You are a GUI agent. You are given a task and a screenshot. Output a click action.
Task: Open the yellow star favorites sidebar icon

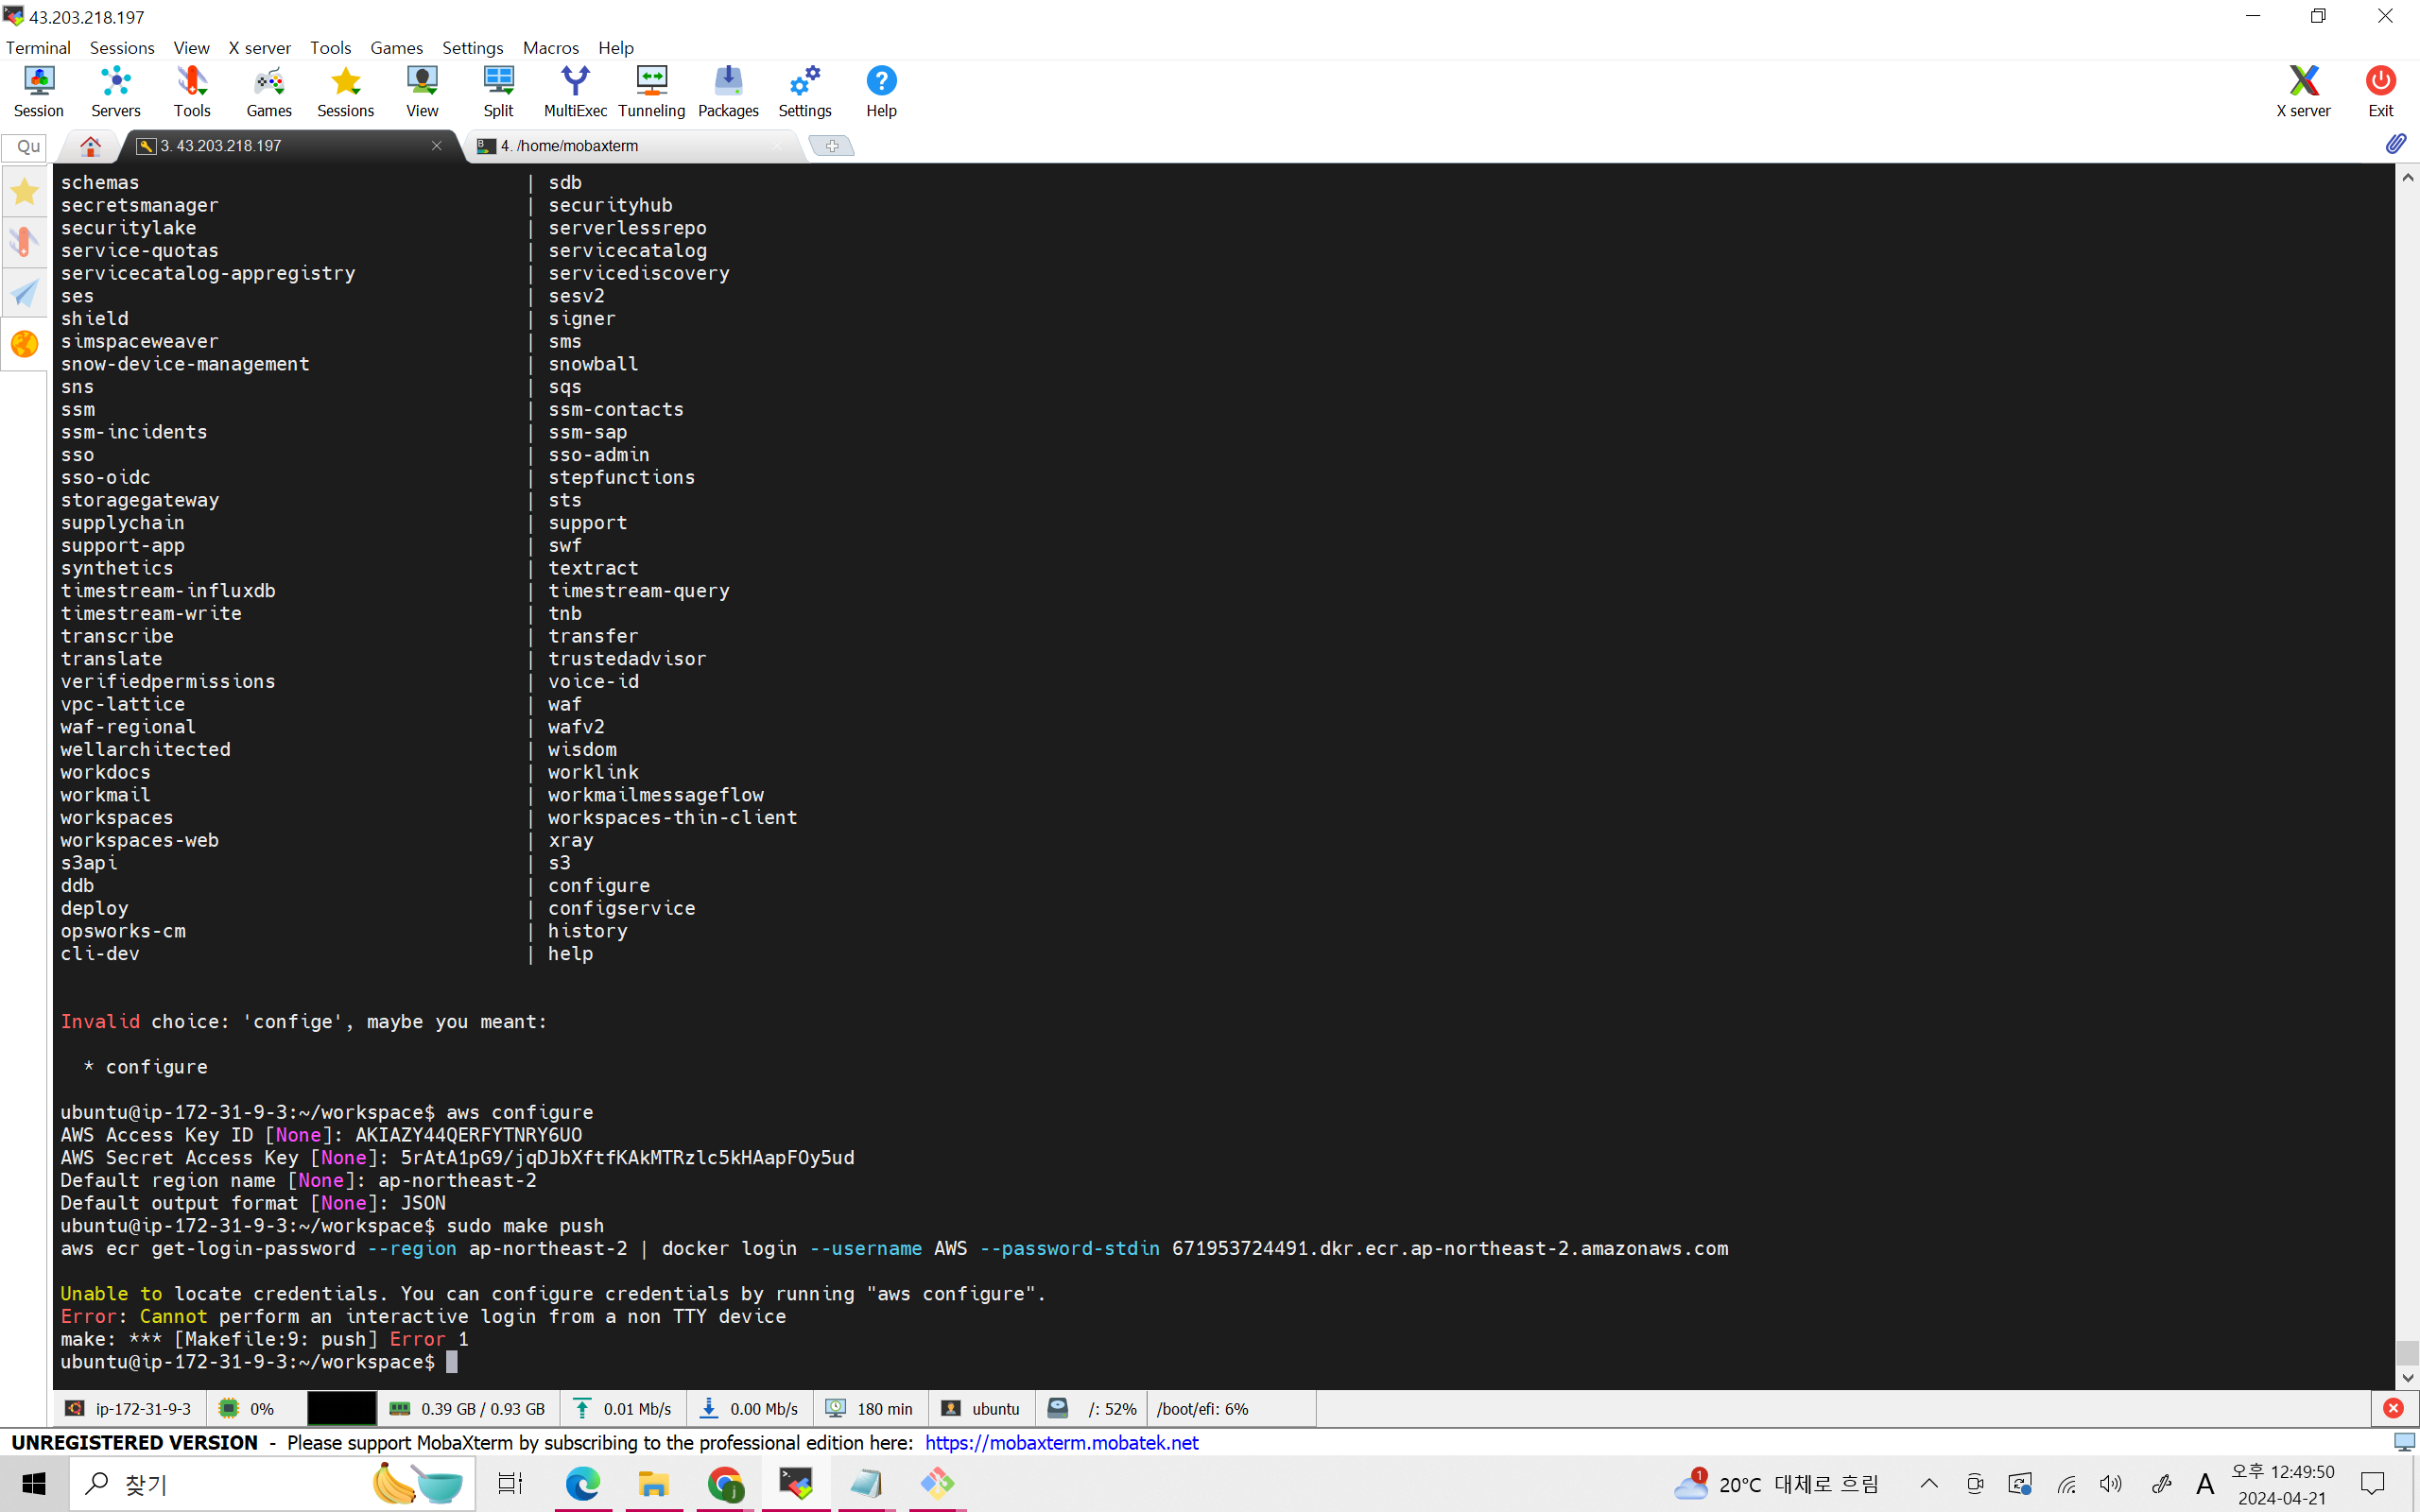(x=24, y=191)
